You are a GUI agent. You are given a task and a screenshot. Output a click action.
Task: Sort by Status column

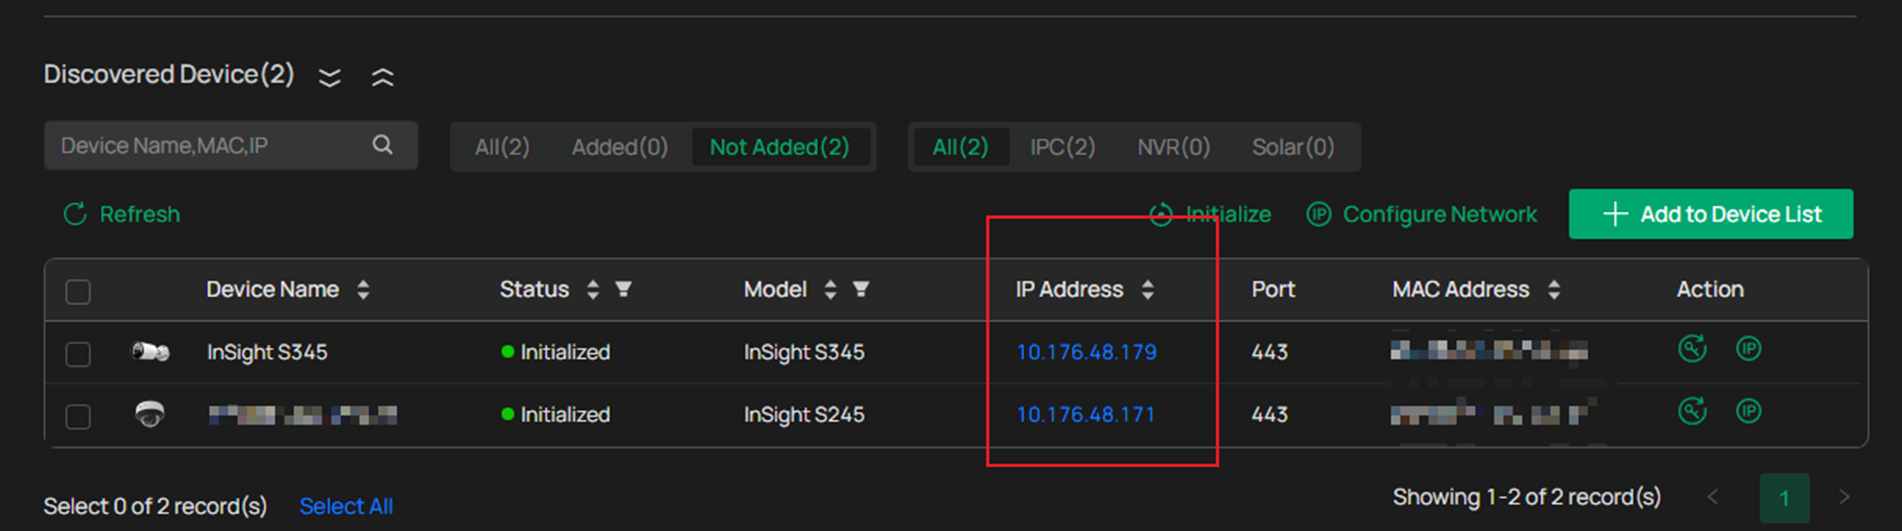pos(593,290)
